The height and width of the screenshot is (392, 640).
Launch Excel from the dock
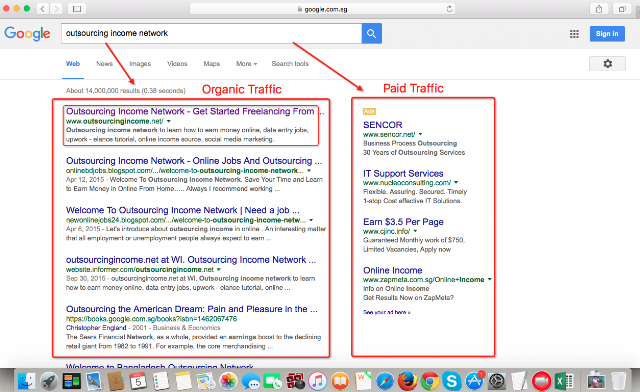pos(564,381)
